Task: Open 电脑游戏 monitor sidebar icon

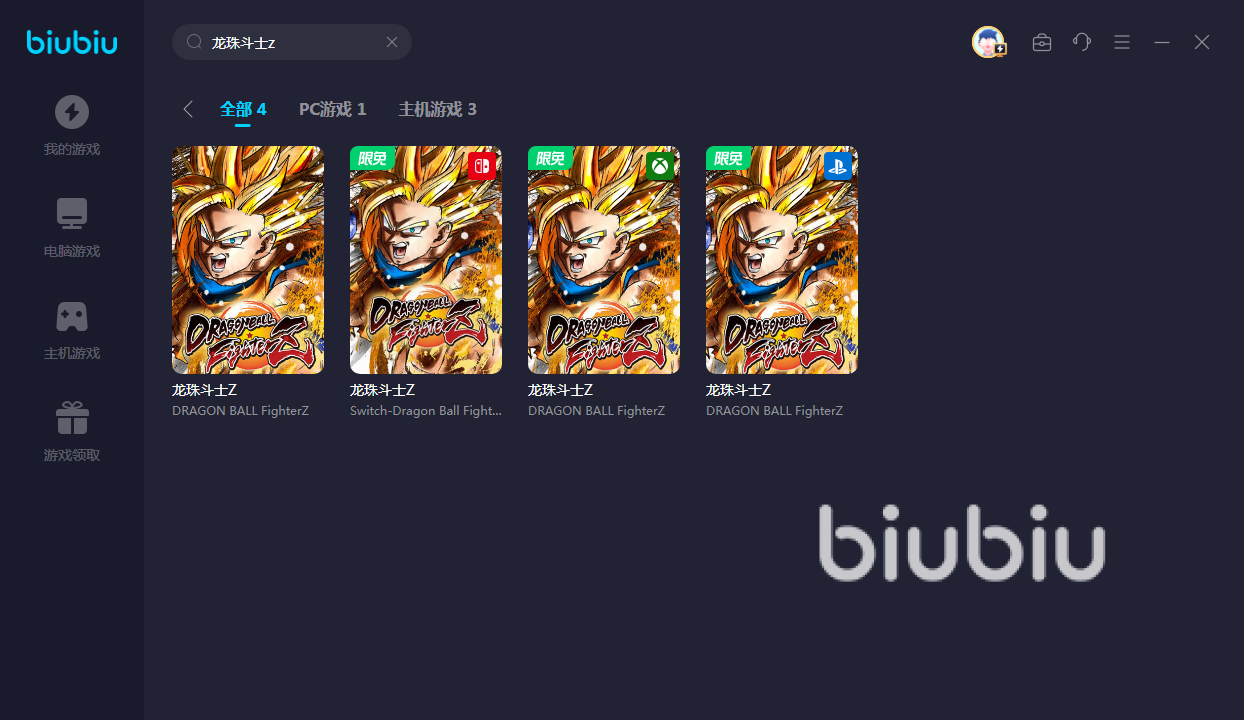Action: point(72,214)
